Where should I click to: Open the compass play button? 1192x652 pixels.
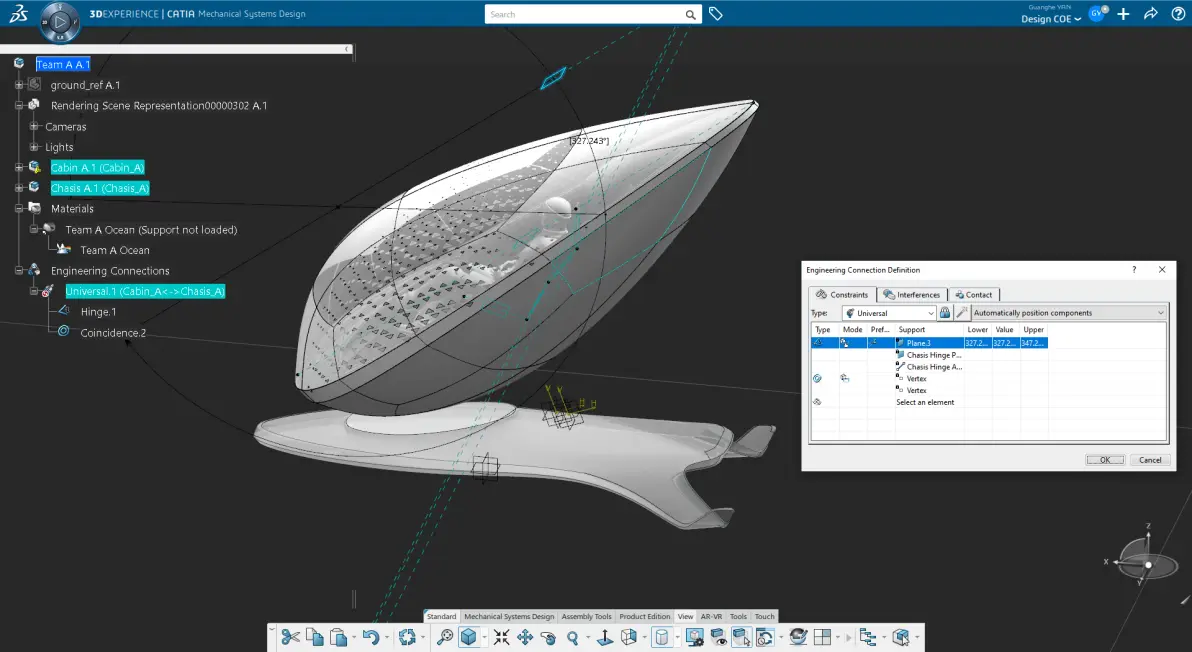coord(59,22)
